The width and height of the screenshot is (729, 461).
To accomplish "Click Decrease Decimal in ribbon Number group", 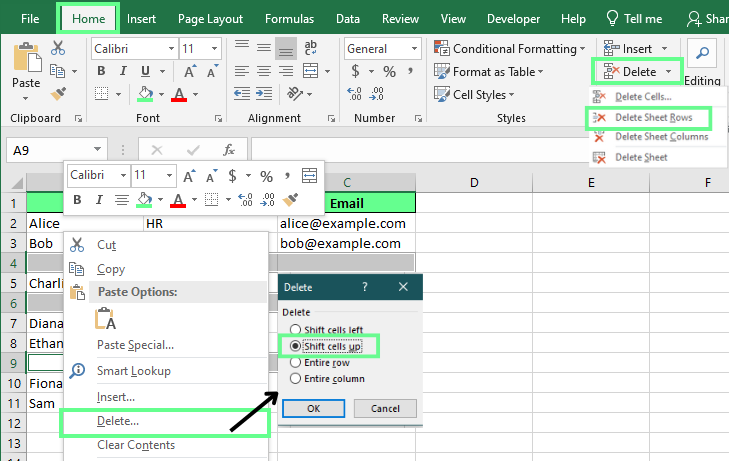I will point(377,94).
